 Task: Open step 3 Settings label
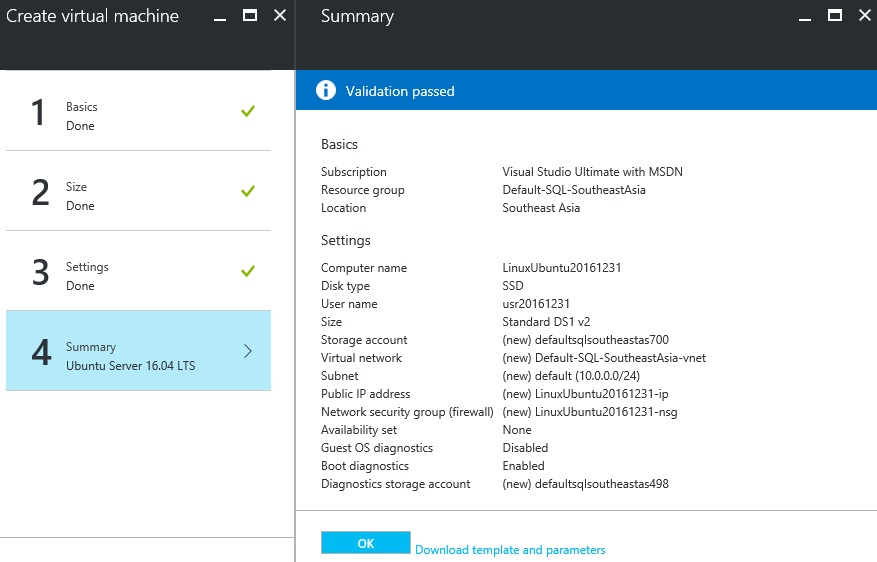tap(87, 267)
